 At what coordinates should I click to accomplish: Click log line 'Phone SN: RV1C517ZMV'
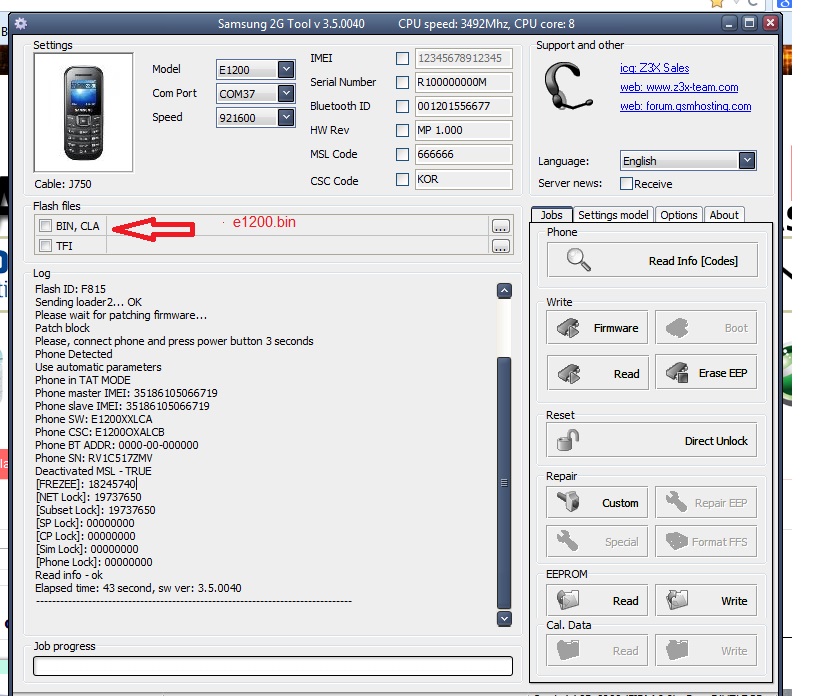(94, 458)
